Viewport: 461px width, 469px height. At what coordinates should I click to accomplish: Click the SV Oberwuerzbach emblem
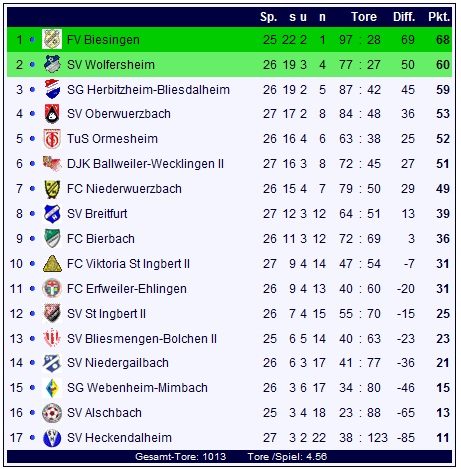(52, 114)
